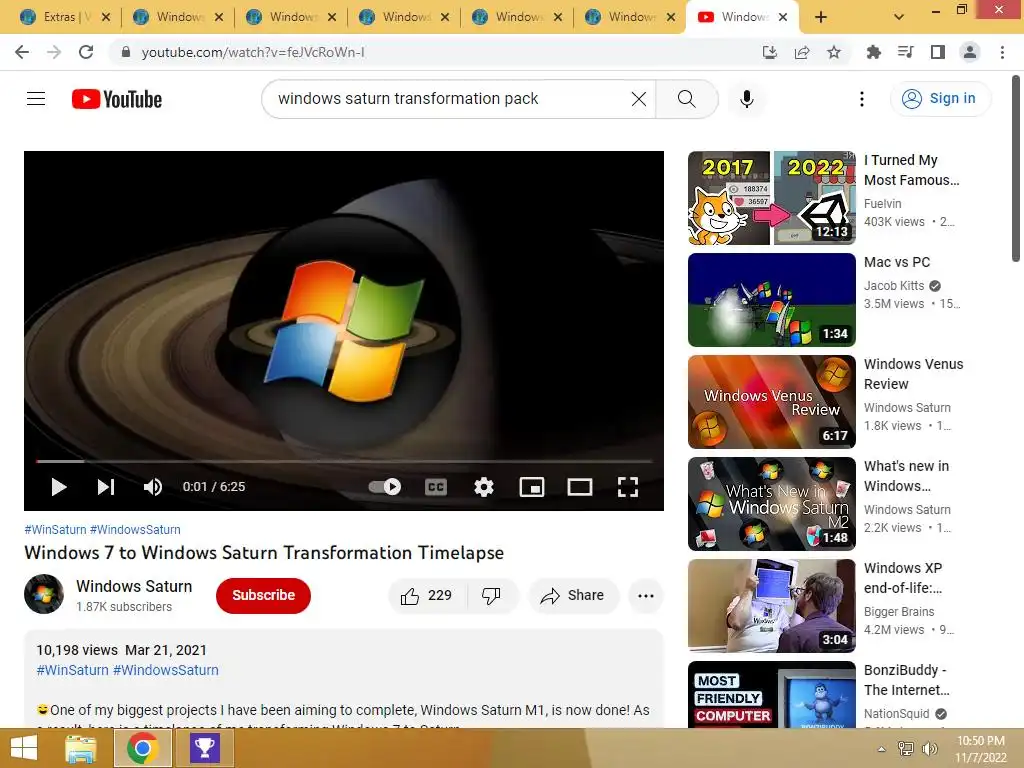Like the video with thumbs up
The height and width of the screenshot is (768, 1024).
click(x=426, y=596)
